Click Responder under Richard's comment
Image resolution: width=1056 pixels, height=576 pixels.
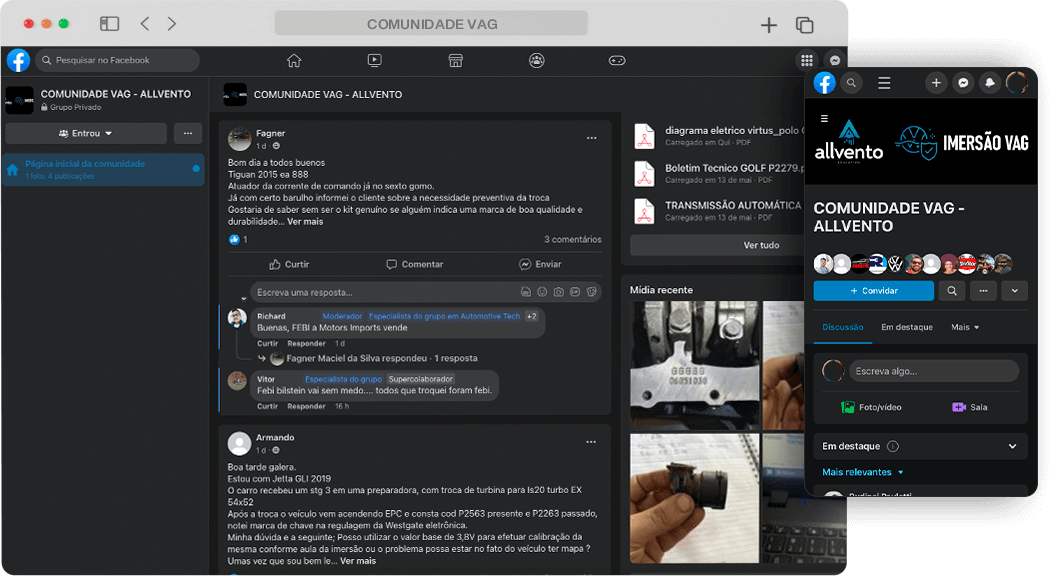(x=306, y=344)
